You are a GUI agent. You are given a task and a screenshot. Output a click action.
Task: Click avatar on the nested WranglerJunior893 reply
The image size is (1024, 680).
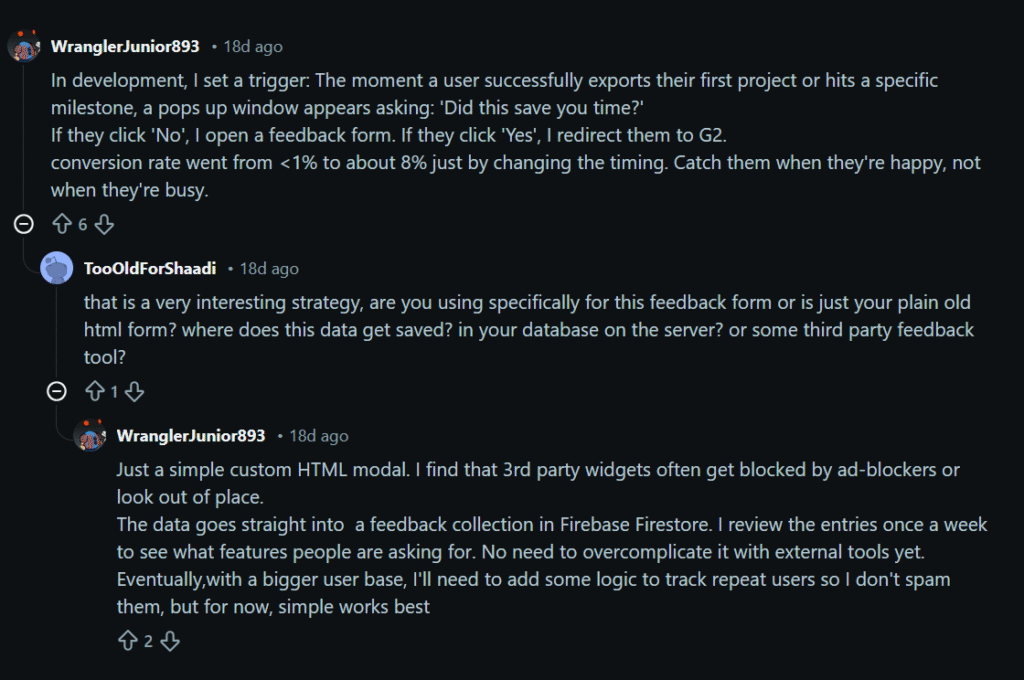(x=90, y=435)
